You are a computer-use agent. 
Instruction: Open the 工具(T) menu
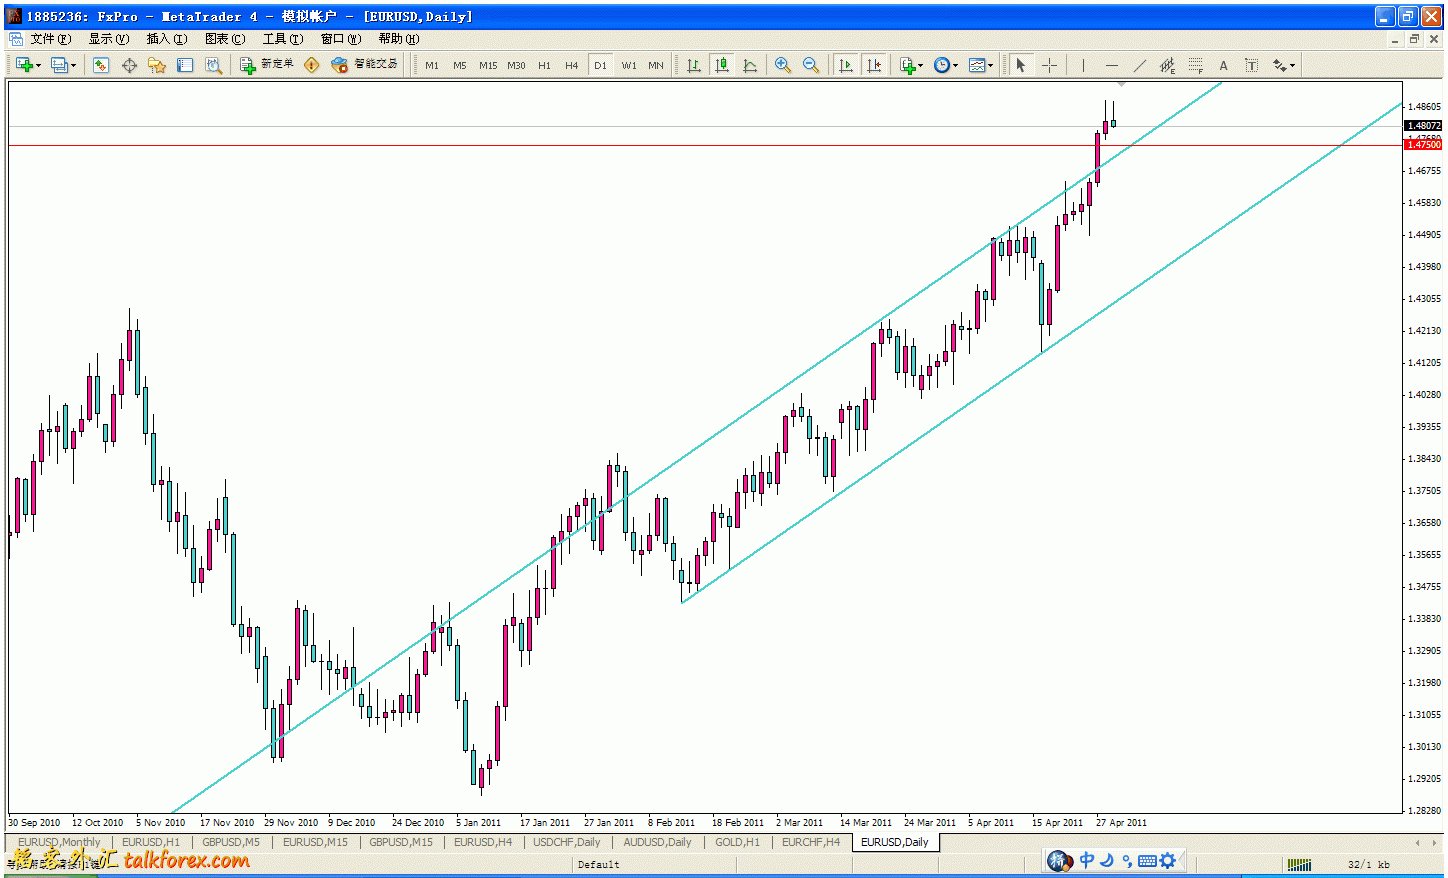click(x=283, y=39)
